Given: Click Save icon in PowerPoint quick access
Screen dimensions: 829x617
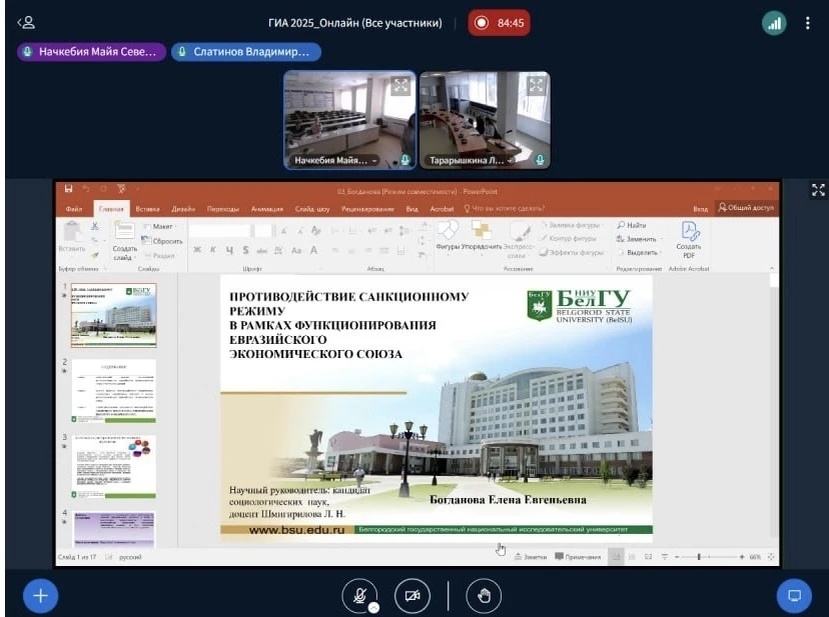Looking at the screenshot, I should [x=68, y=188].
